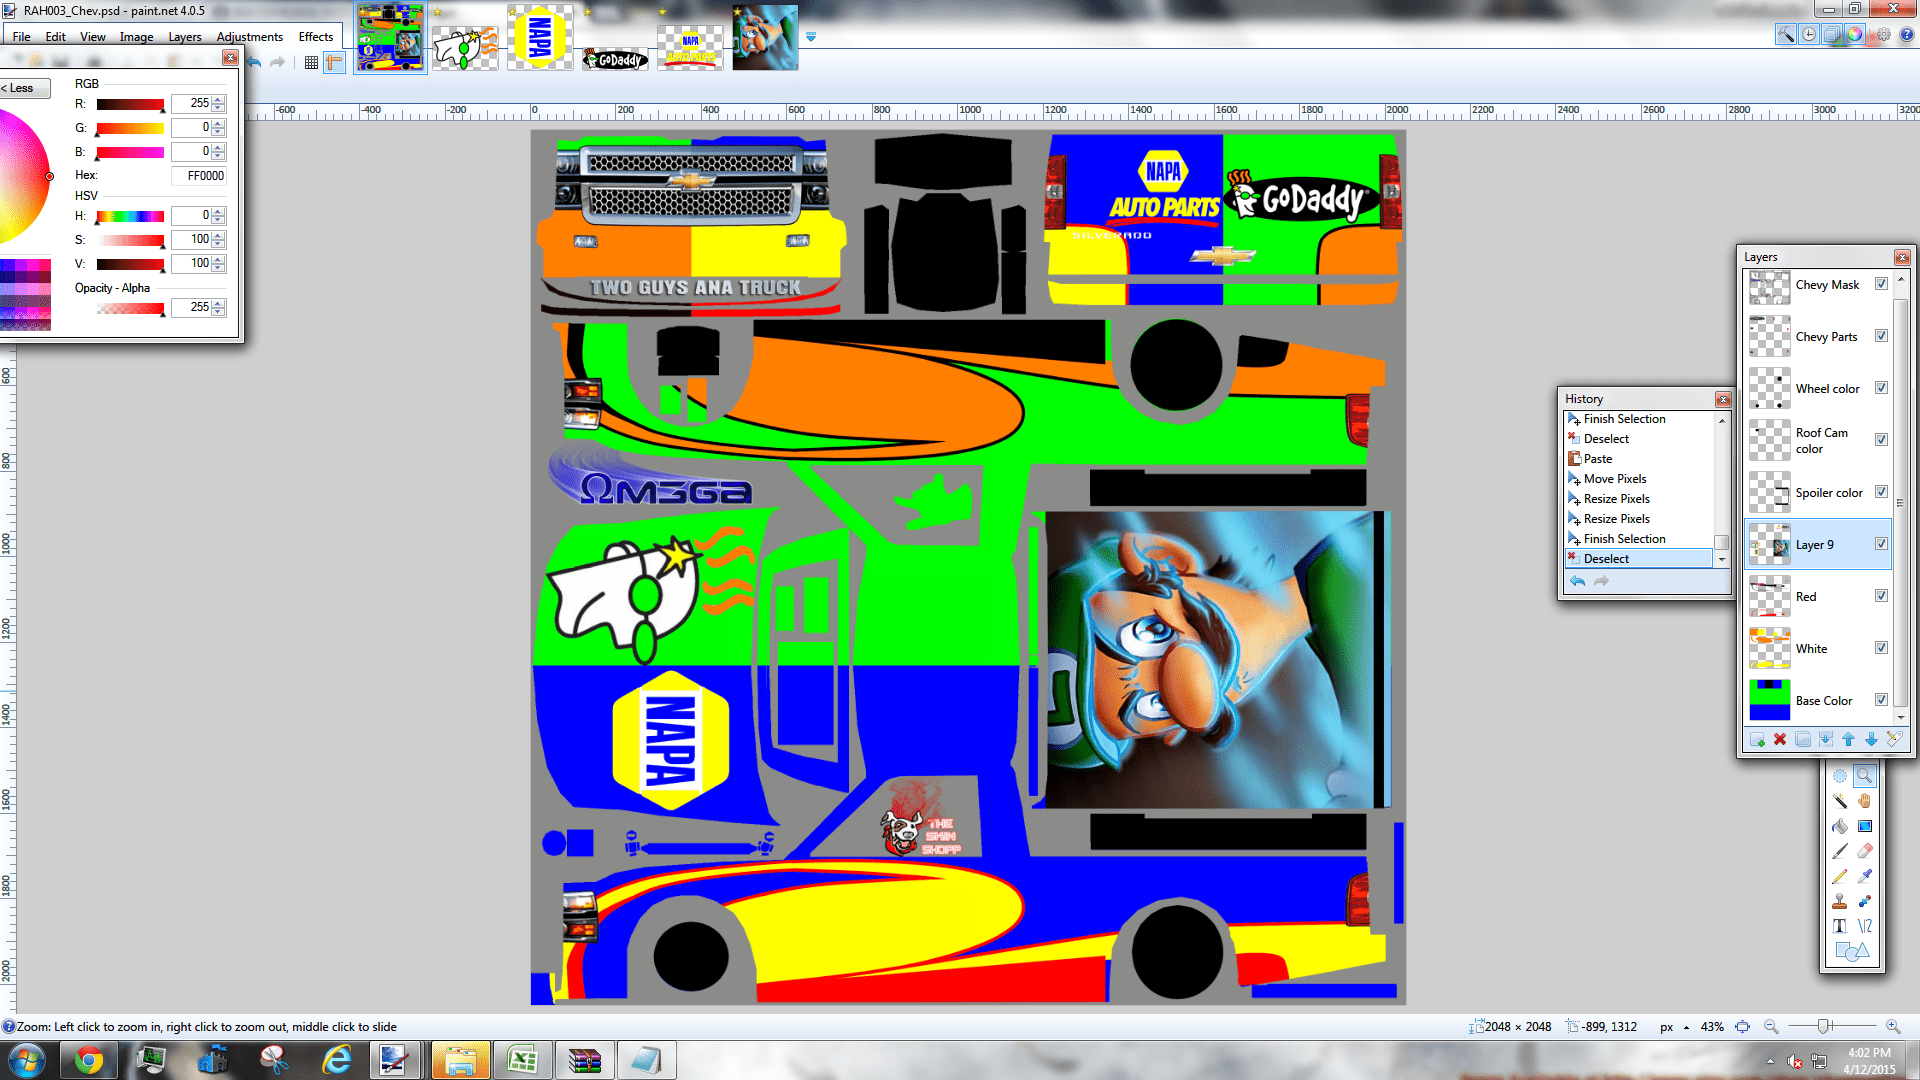Open the Layers menu

coord(185,37)
